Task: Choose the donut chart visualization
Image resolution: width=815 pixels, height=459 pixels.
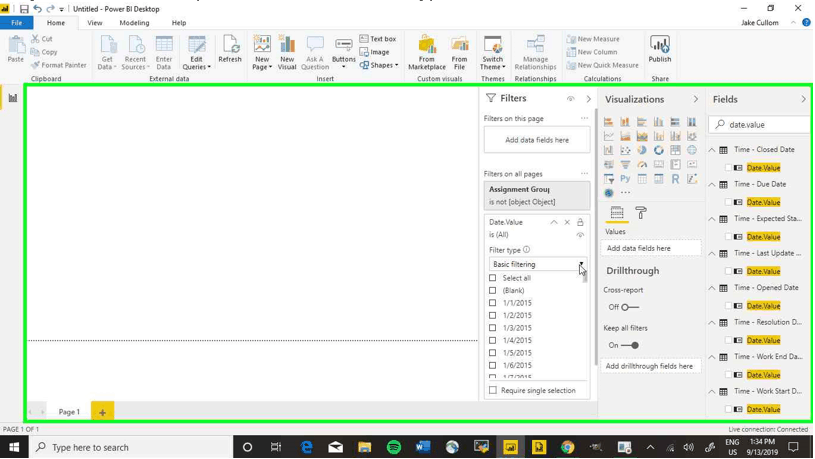Action: tap(659, 150)
